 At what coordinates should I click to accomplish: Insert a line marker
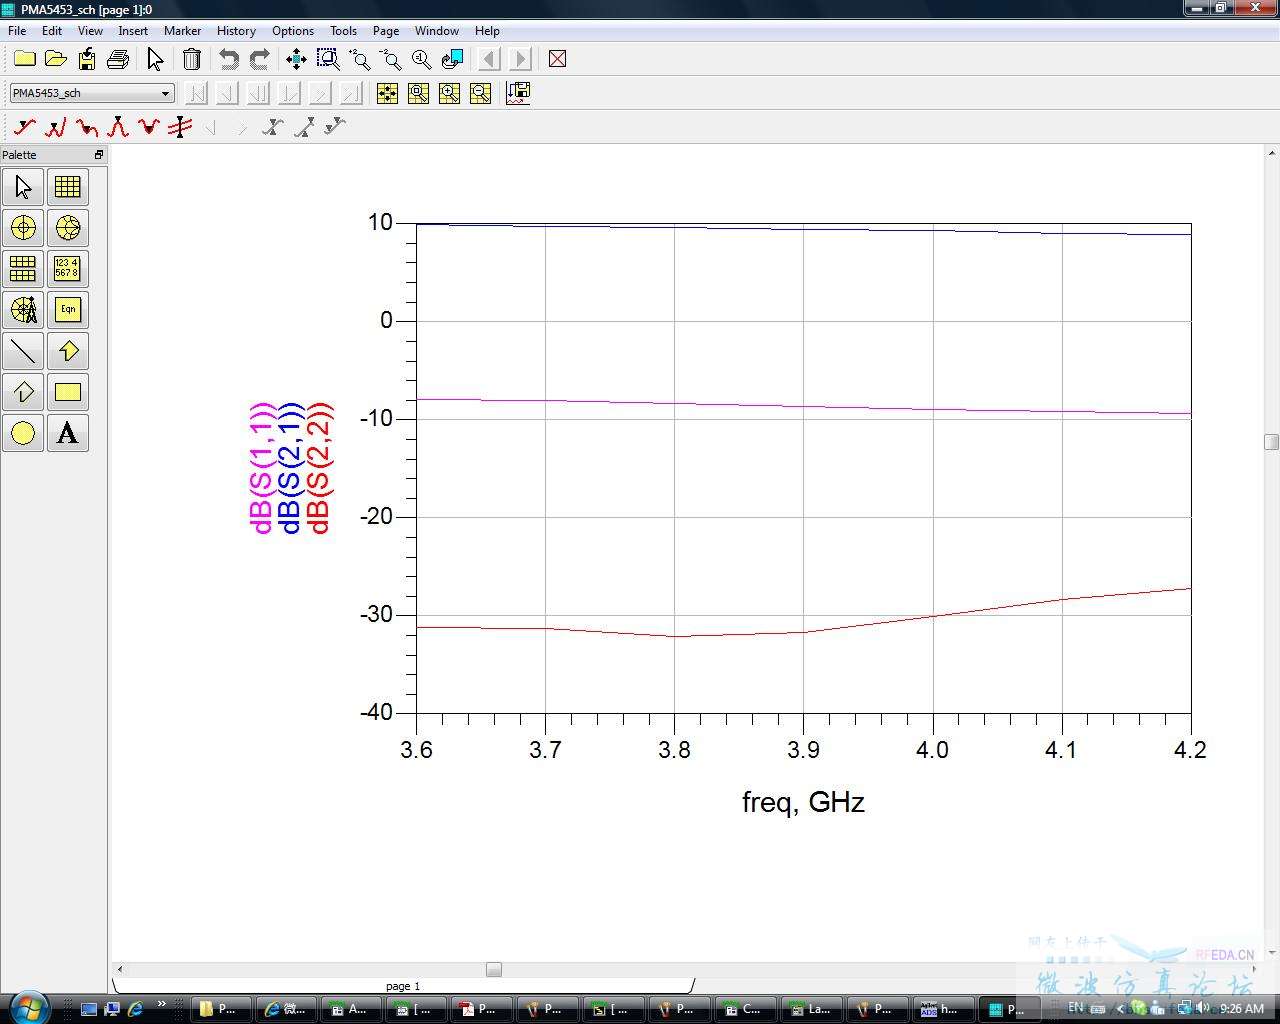pyautogui.click(x=180, y=127)
